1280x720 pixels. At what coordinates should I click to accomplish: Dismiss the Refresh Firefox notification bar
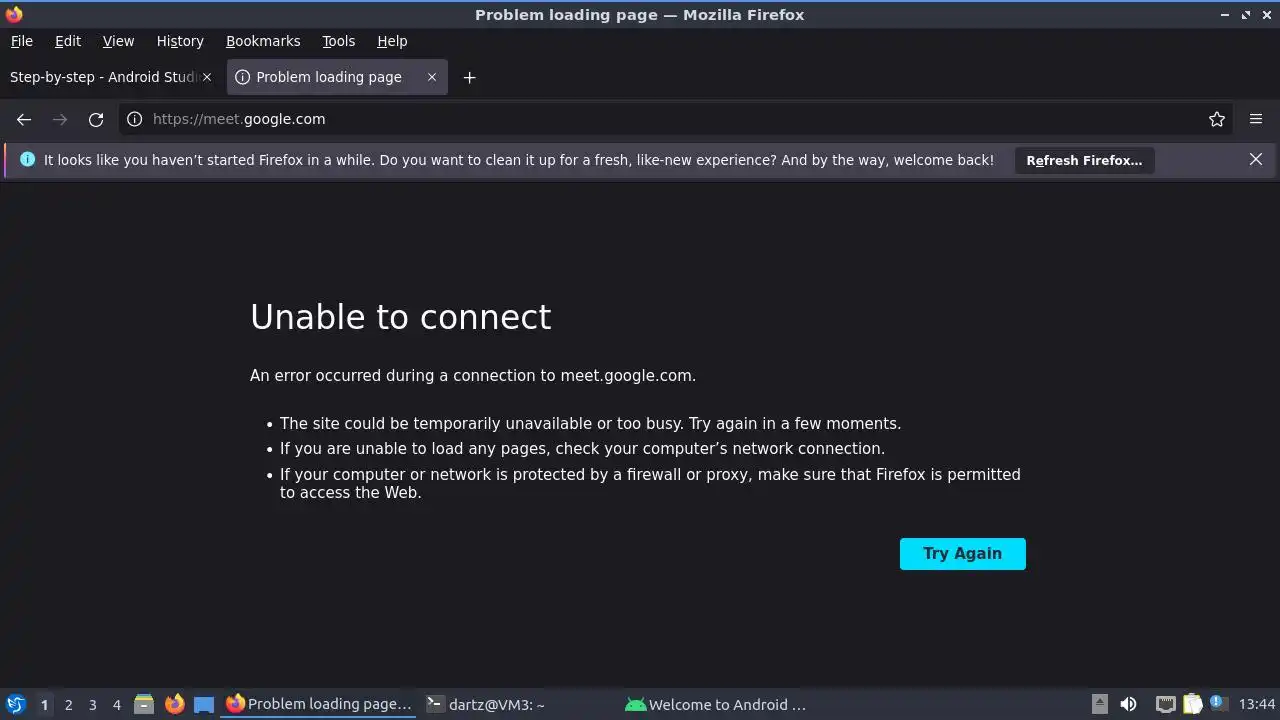click(x=1256, y=160)
